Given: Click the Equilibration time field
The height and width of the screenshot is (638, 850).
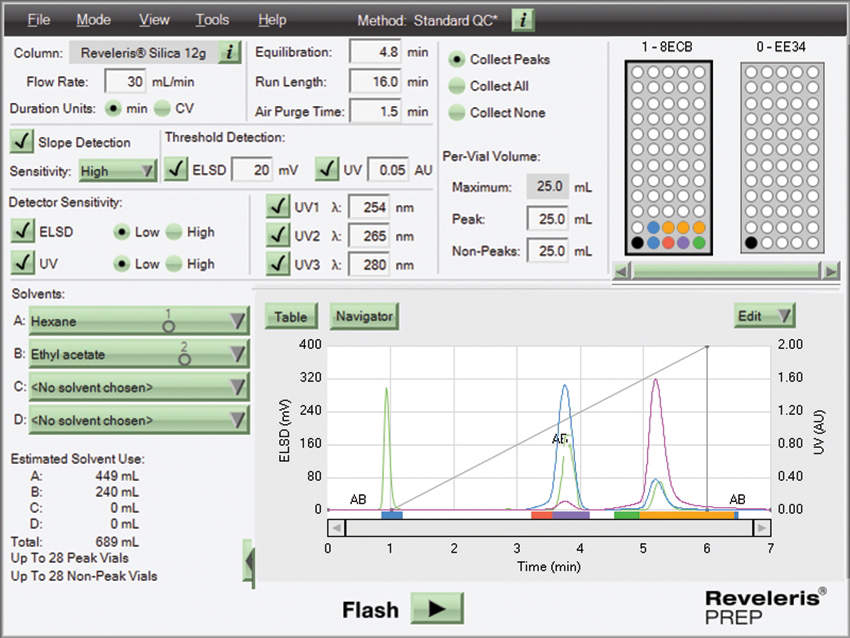Looking at the screenshot, I should tap(375, 52).
